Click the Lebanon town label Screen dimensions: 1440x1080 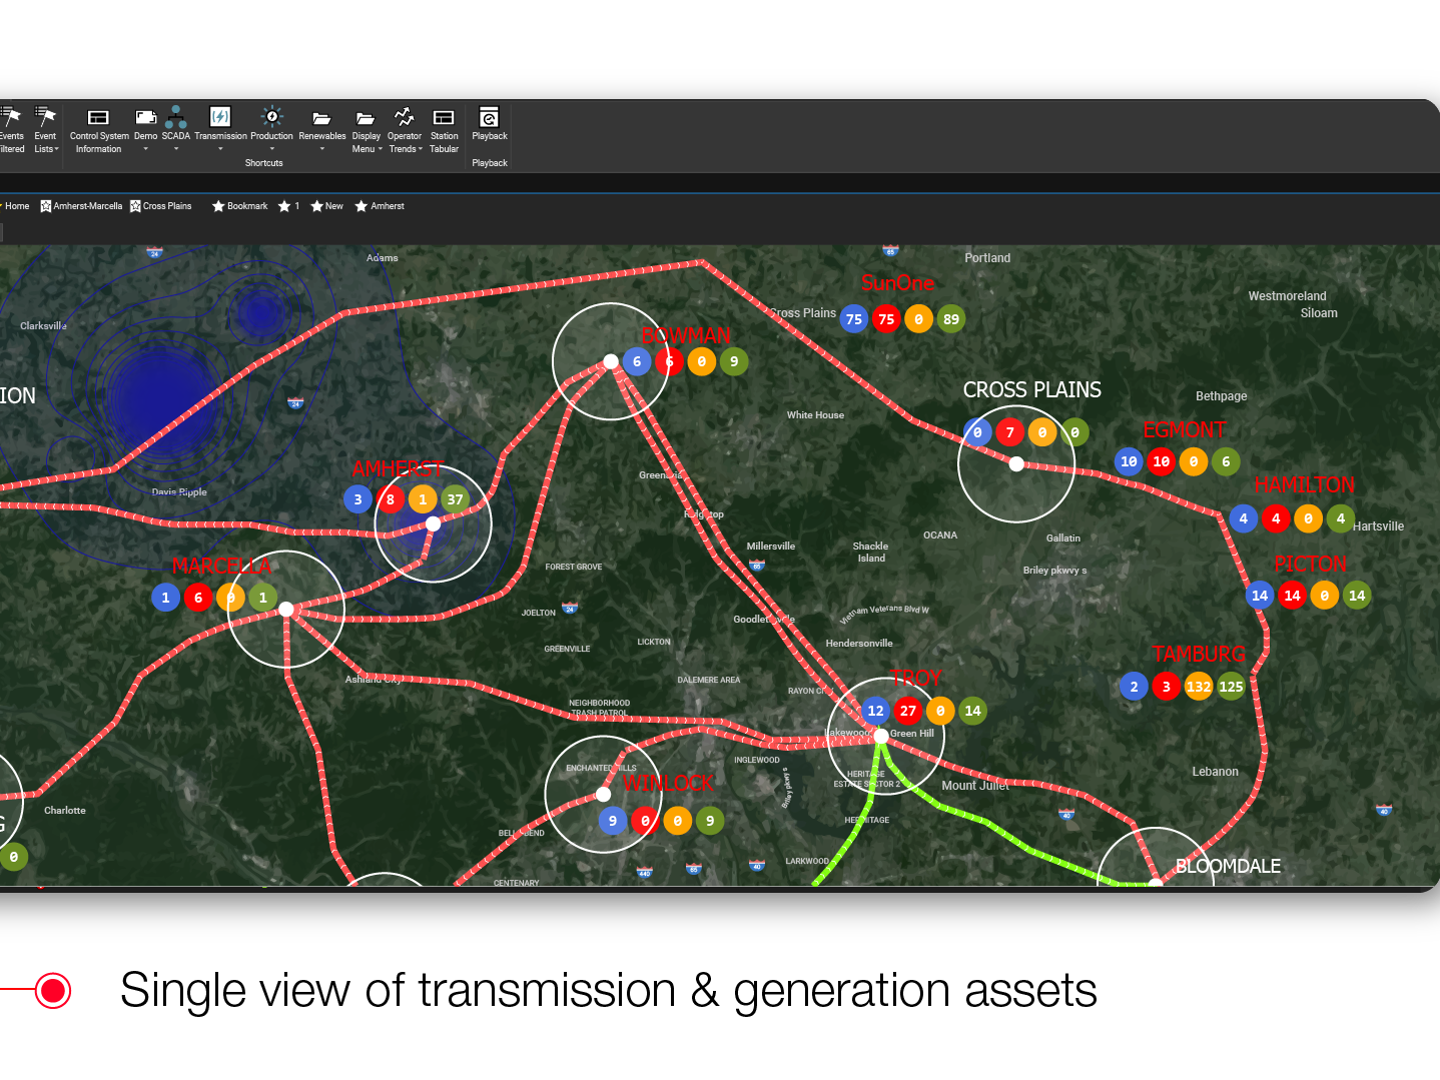(1215, 771)
